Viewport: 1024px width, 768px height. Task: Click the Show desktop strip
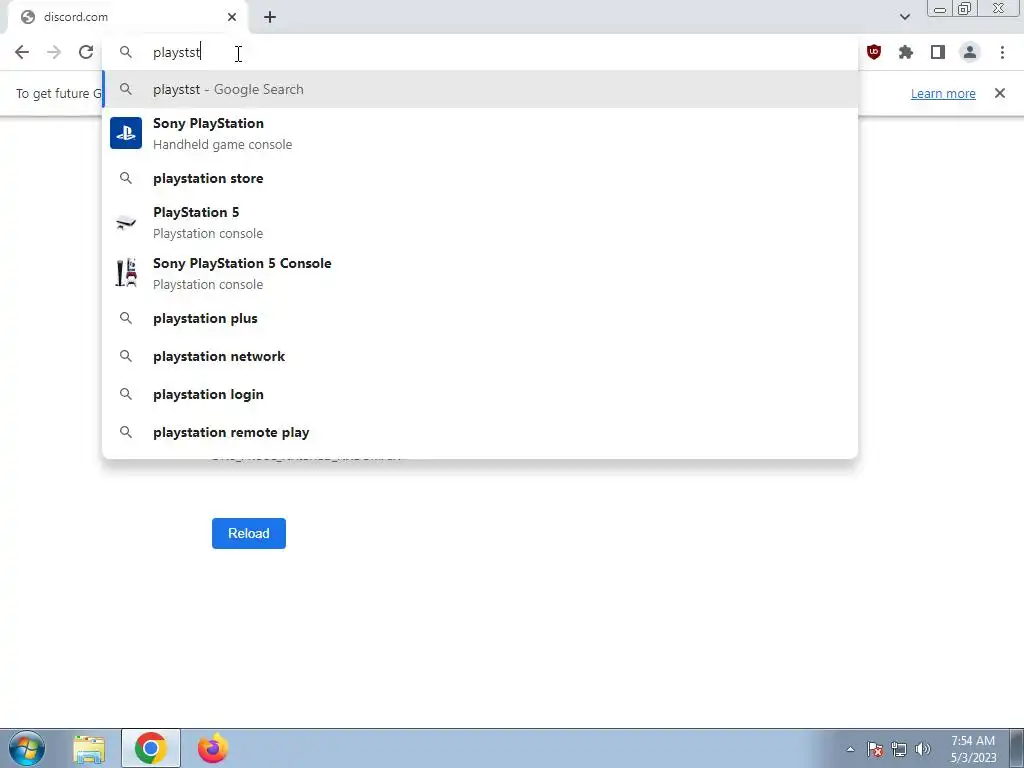point(1017,748)
